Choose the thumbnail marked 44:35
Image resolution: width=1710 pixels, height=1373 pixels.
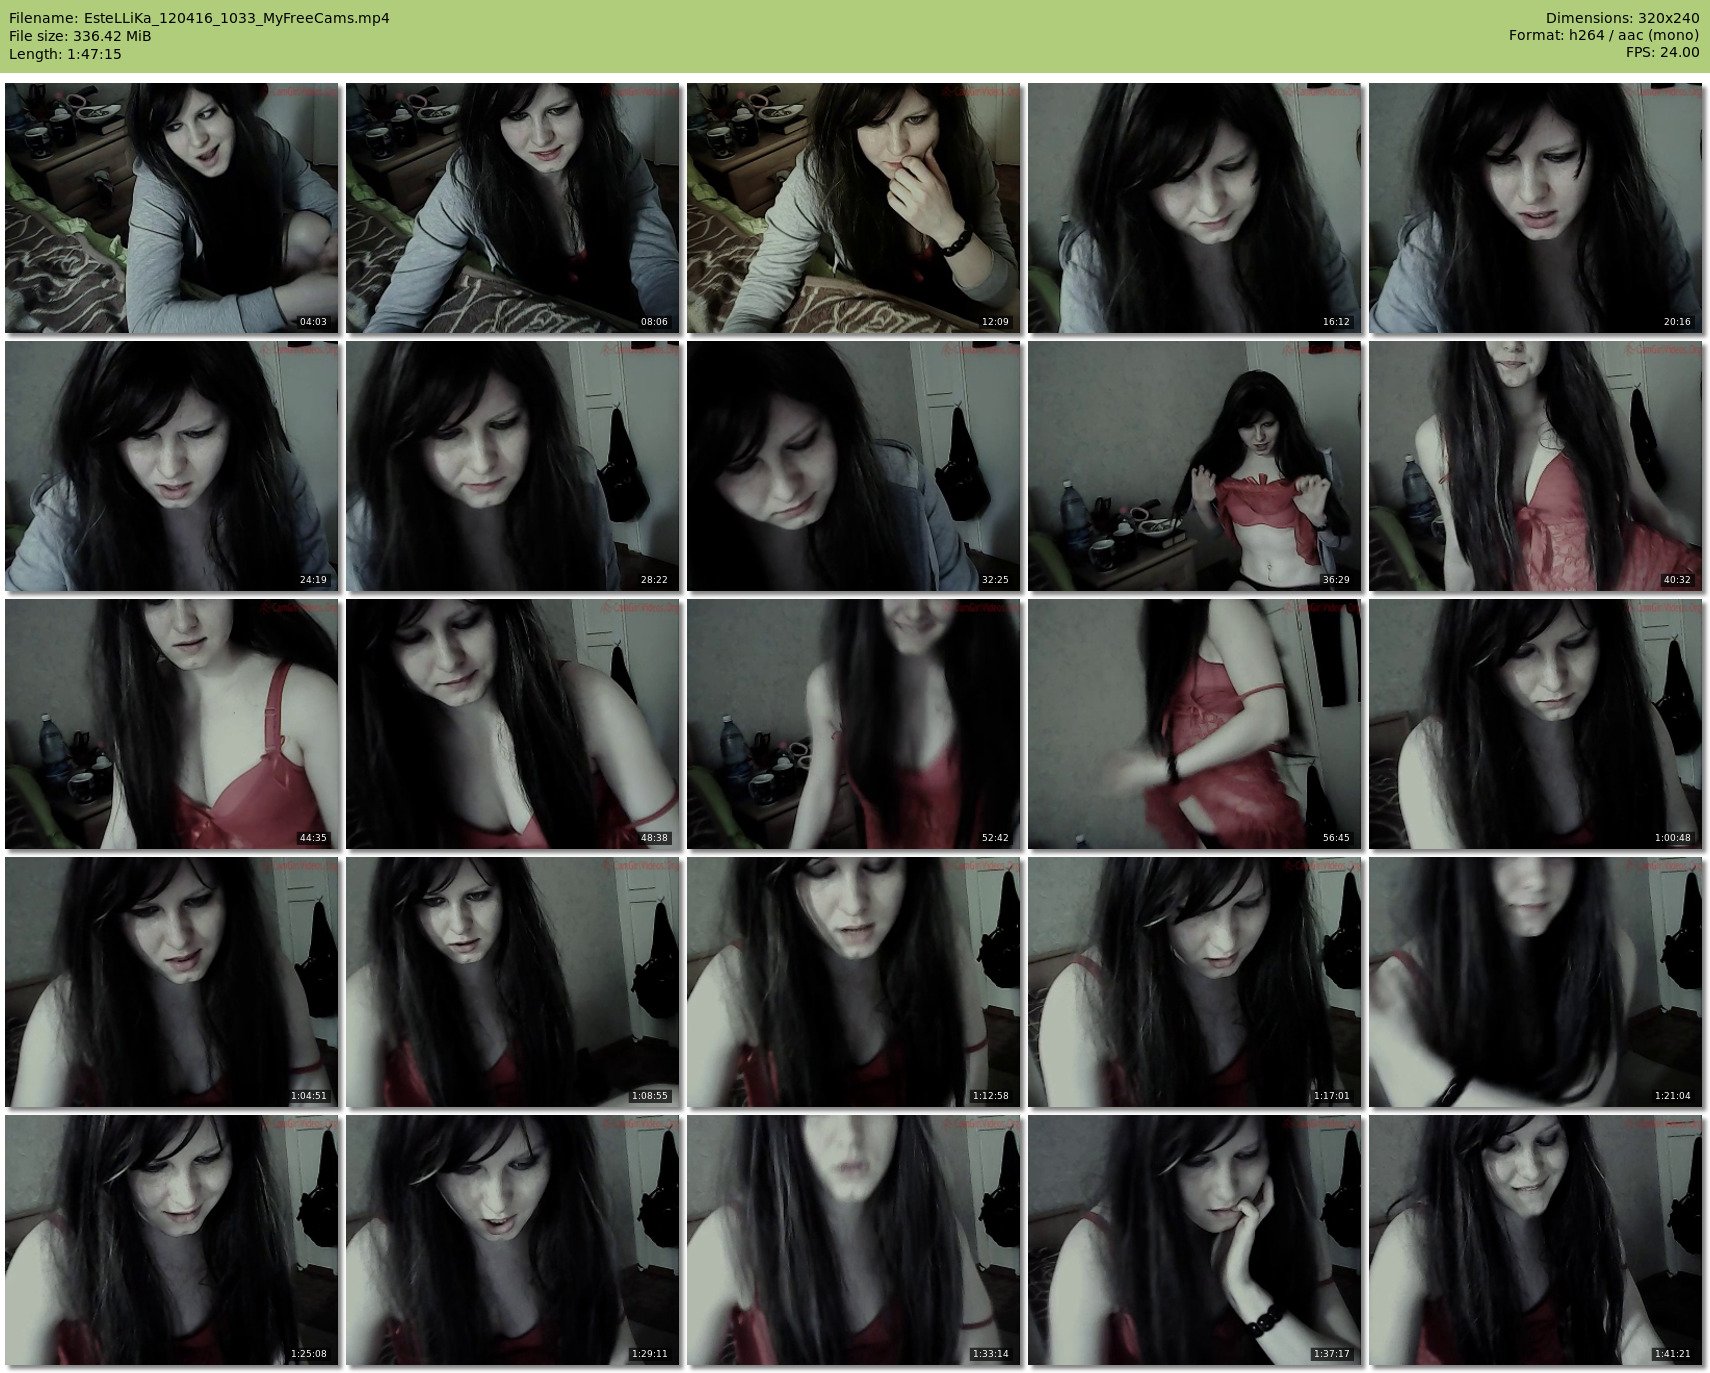point(171,724)
